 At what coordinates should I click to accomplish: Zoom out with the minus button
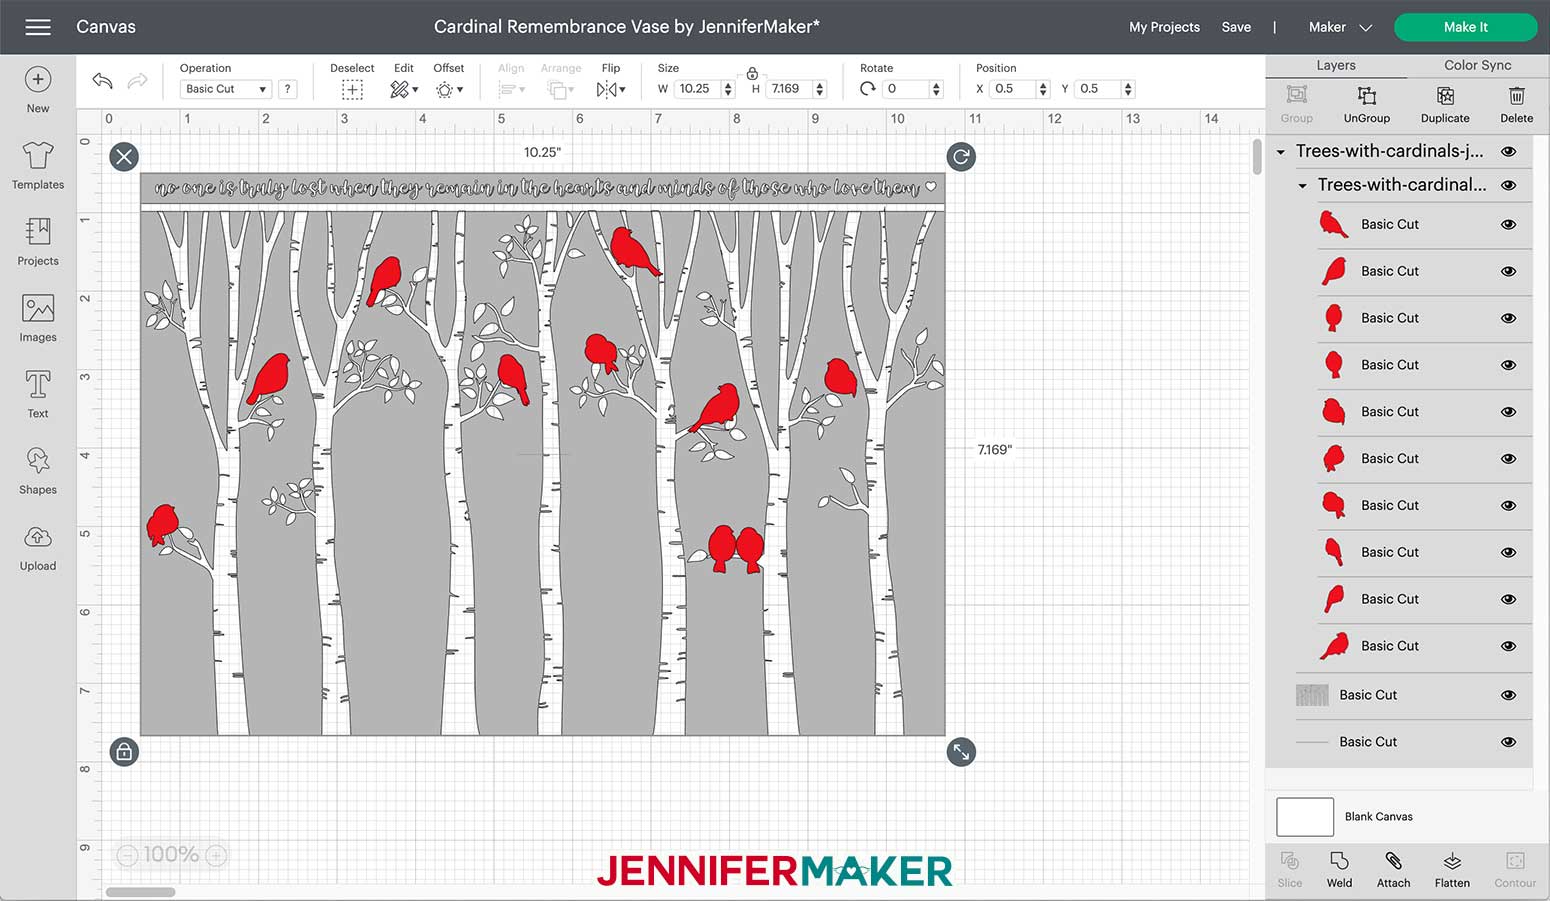(x=127, y=855)
